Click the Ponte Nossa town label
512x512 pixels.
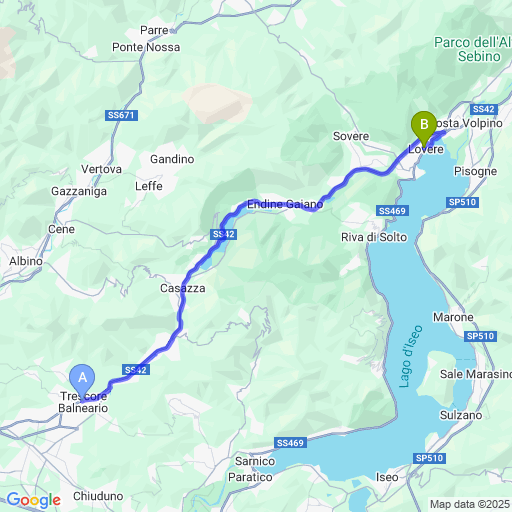[146, 47]
